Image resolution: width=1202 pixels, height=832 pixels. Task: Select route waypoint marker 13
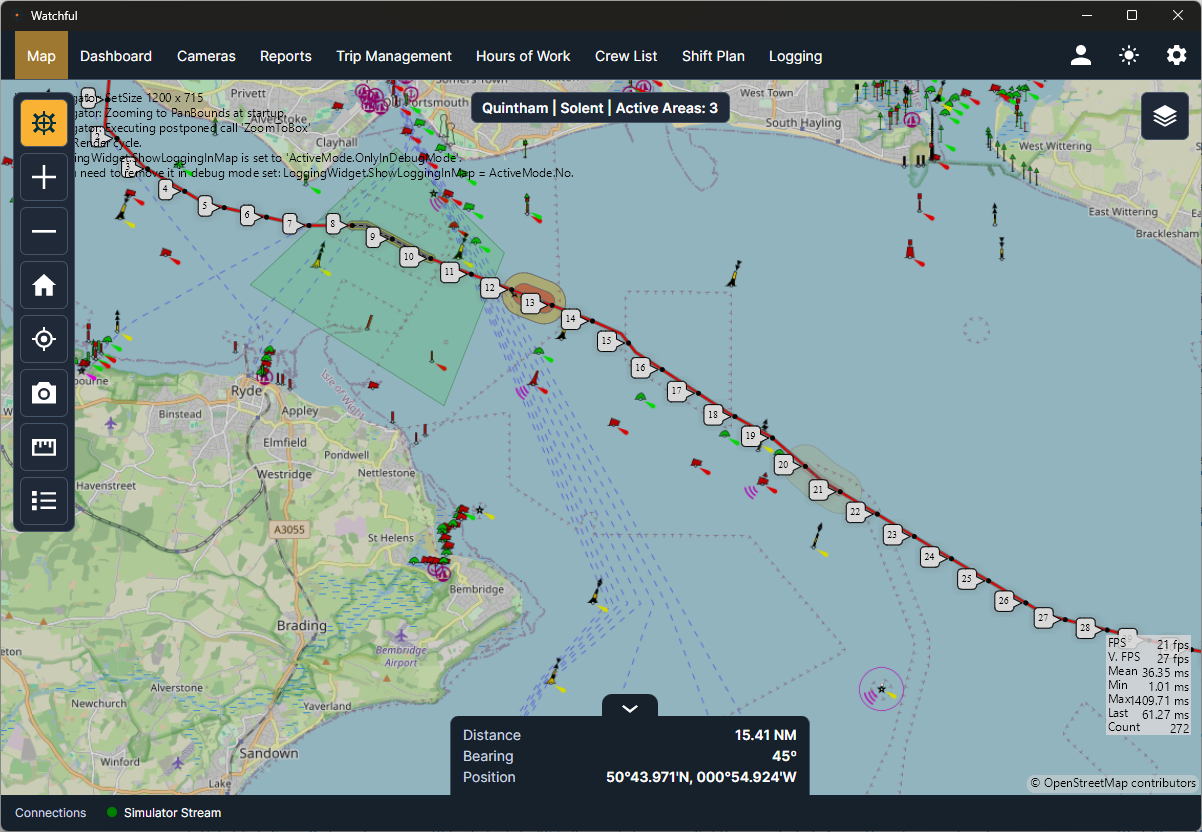pyautogui.click(x=530, y=302)
